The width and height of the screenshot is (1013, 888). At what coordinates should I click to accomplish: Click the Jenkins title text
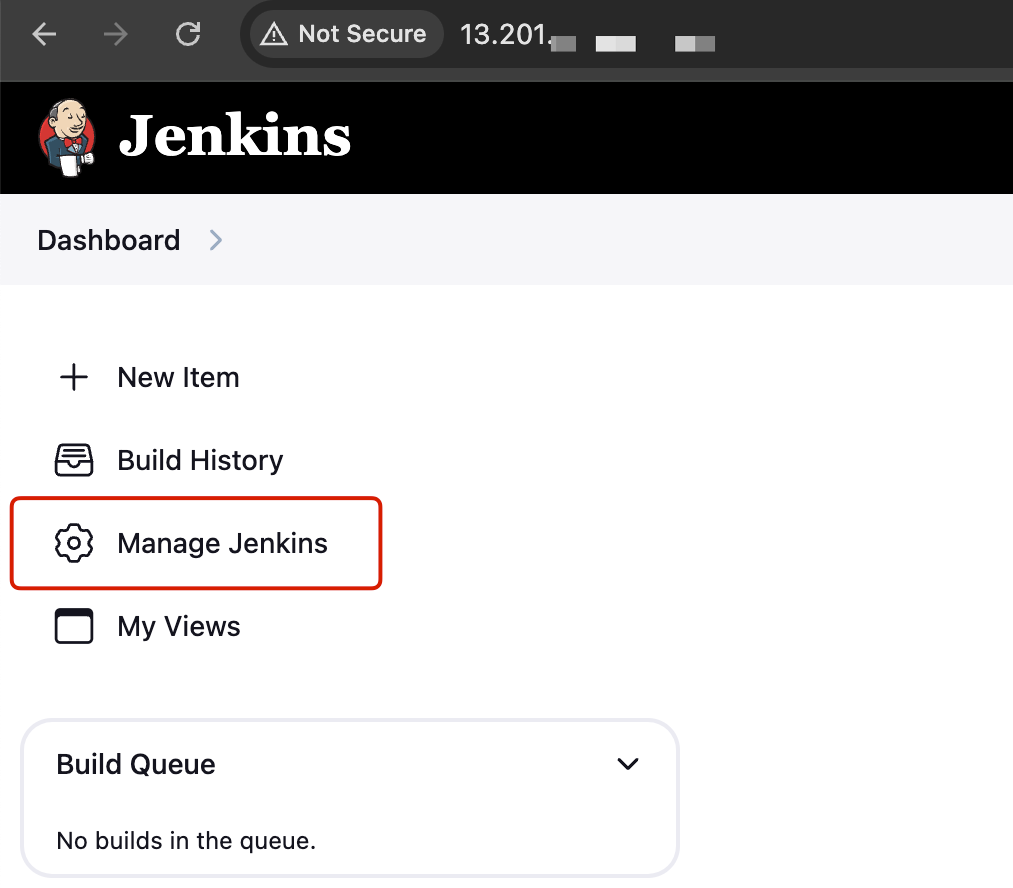[x=235, y=136]
